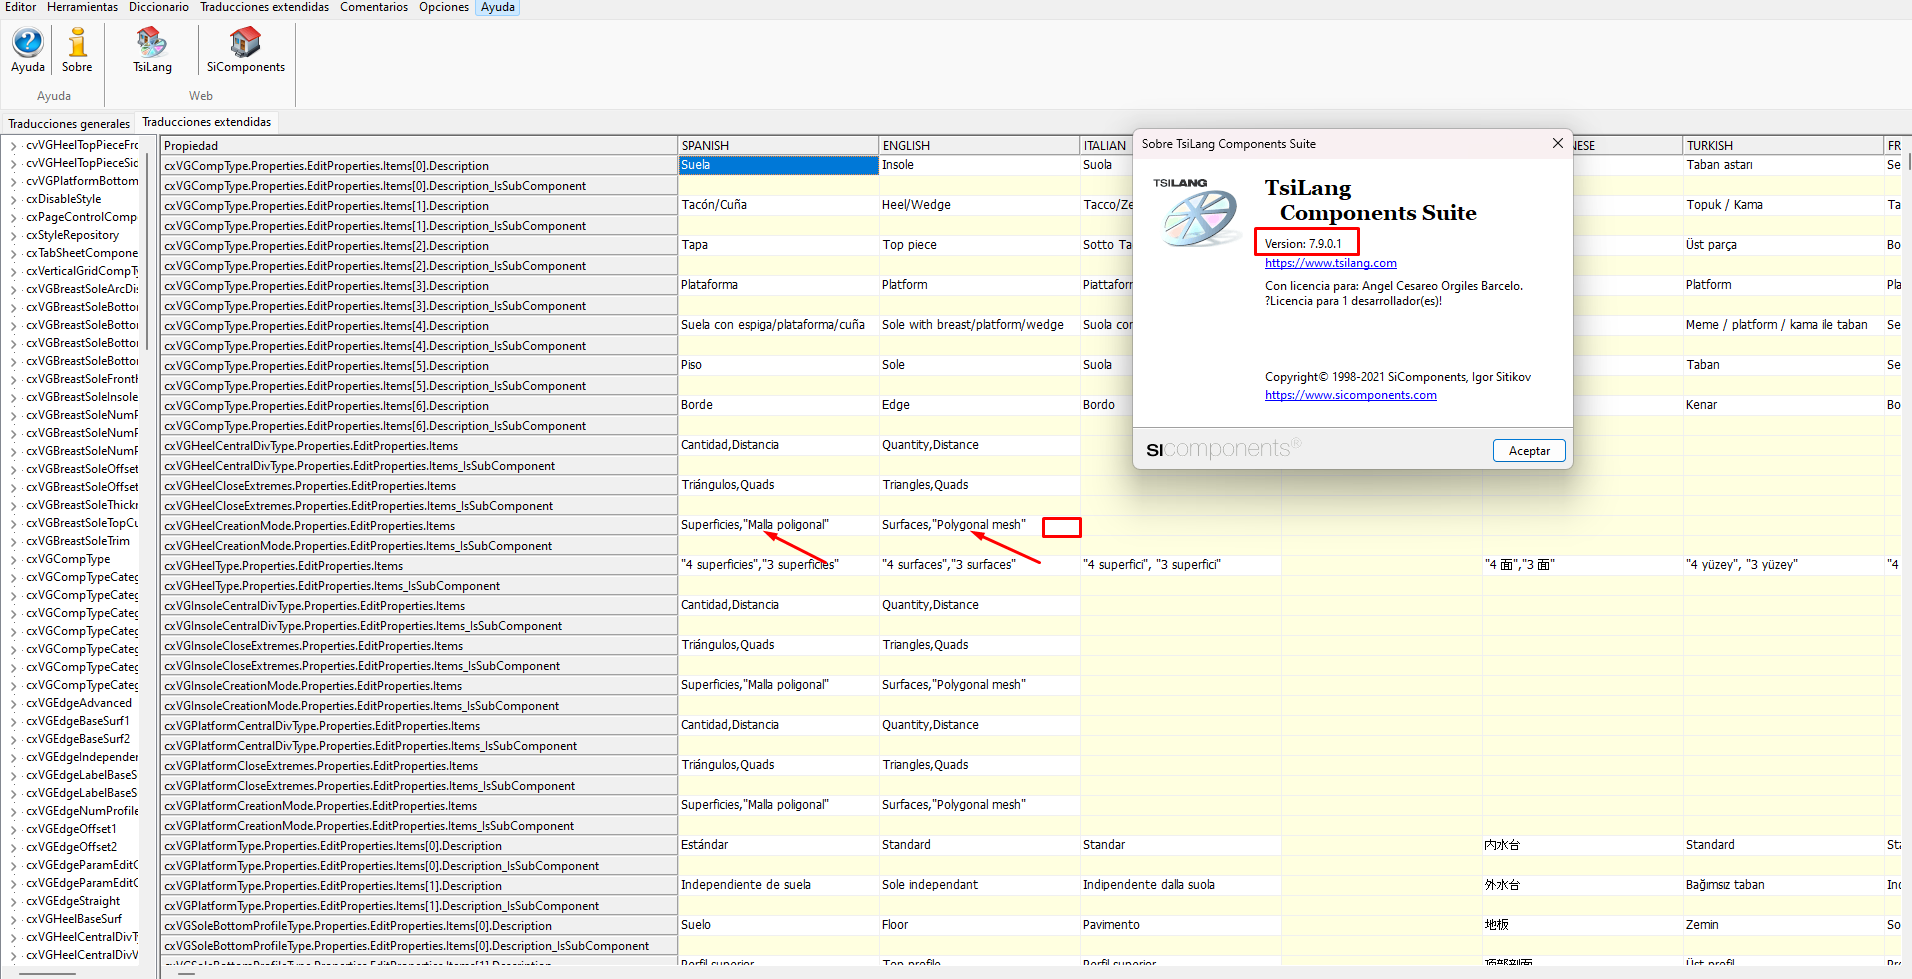The image size is (1912, 979).
Task: Expand the cxPageControlComp tree node
Action: [14, 218]
